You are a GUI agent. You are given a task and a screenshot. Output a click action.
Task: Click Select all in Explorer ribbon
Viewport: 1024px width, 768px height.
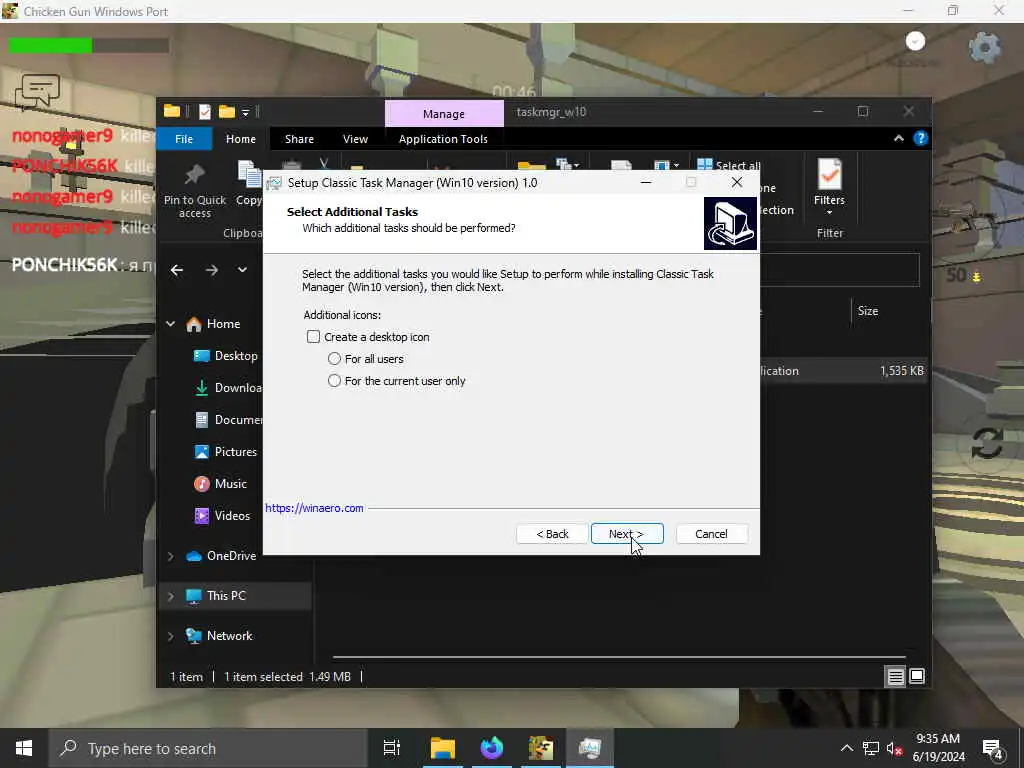(729, 165)
